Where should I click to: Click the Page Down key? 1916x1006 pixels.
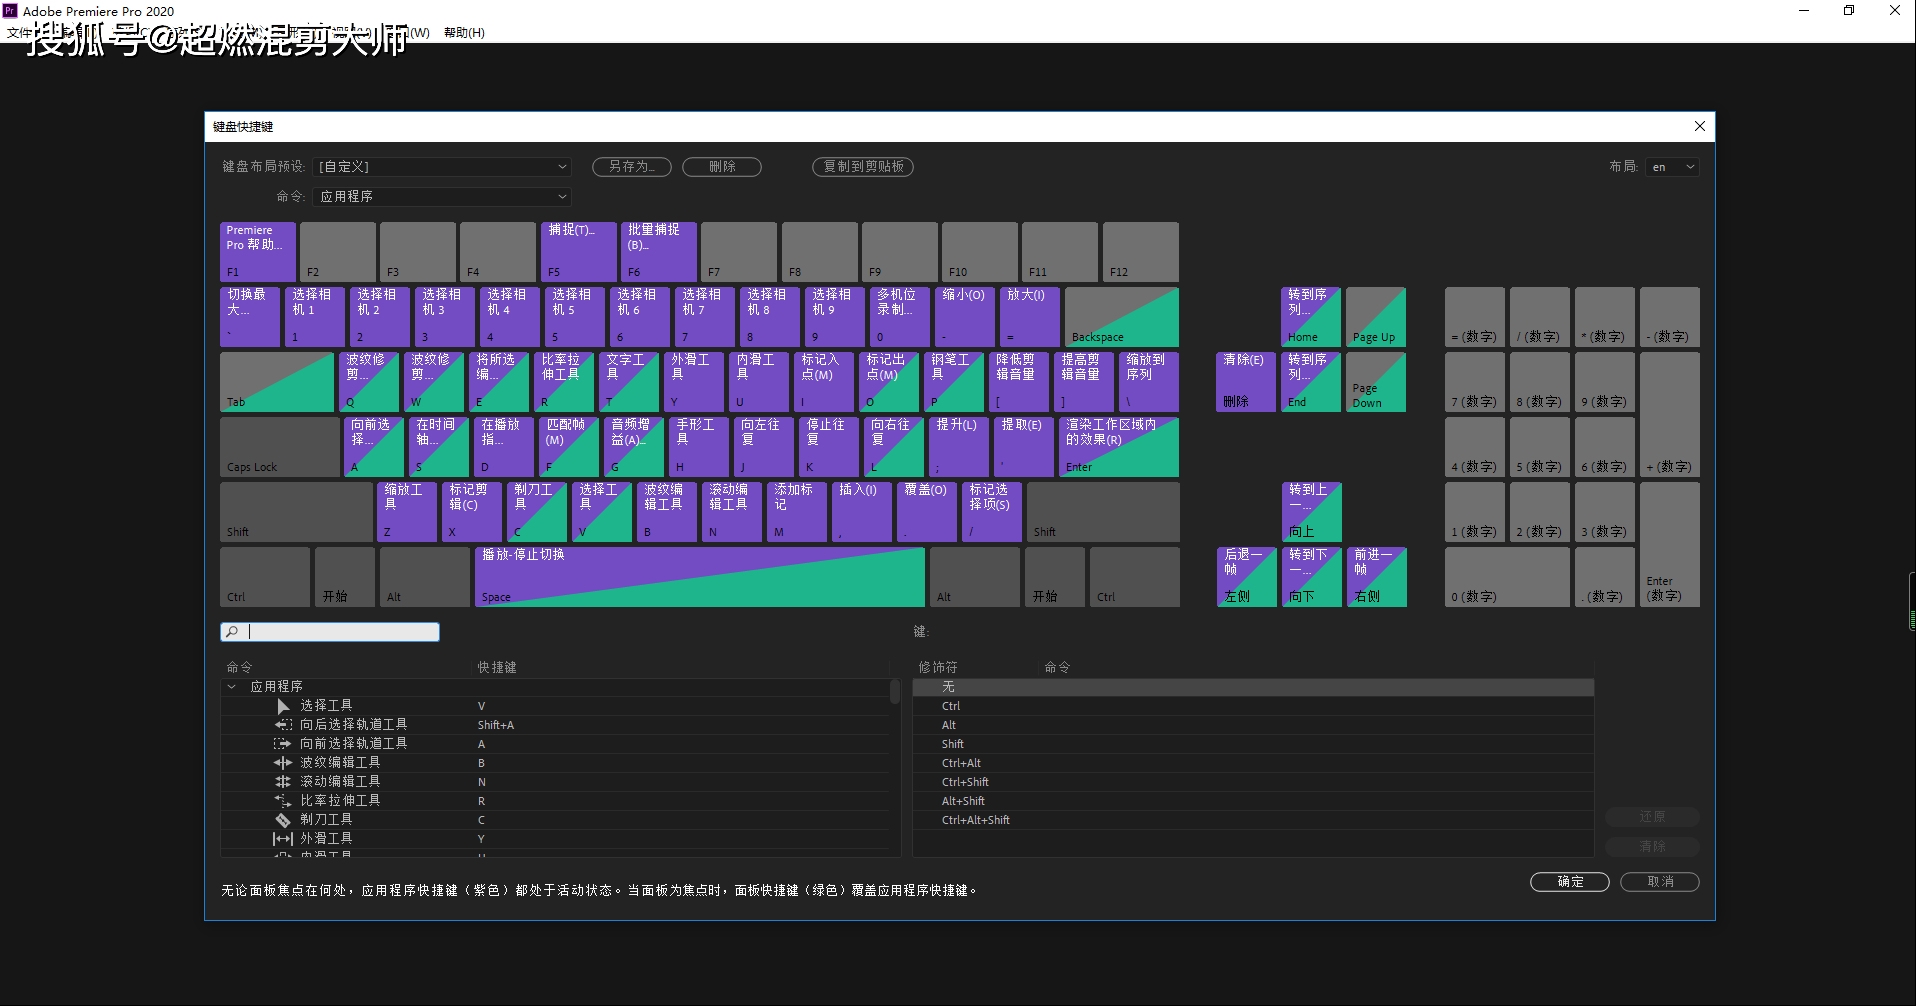tap(1376, 382)
